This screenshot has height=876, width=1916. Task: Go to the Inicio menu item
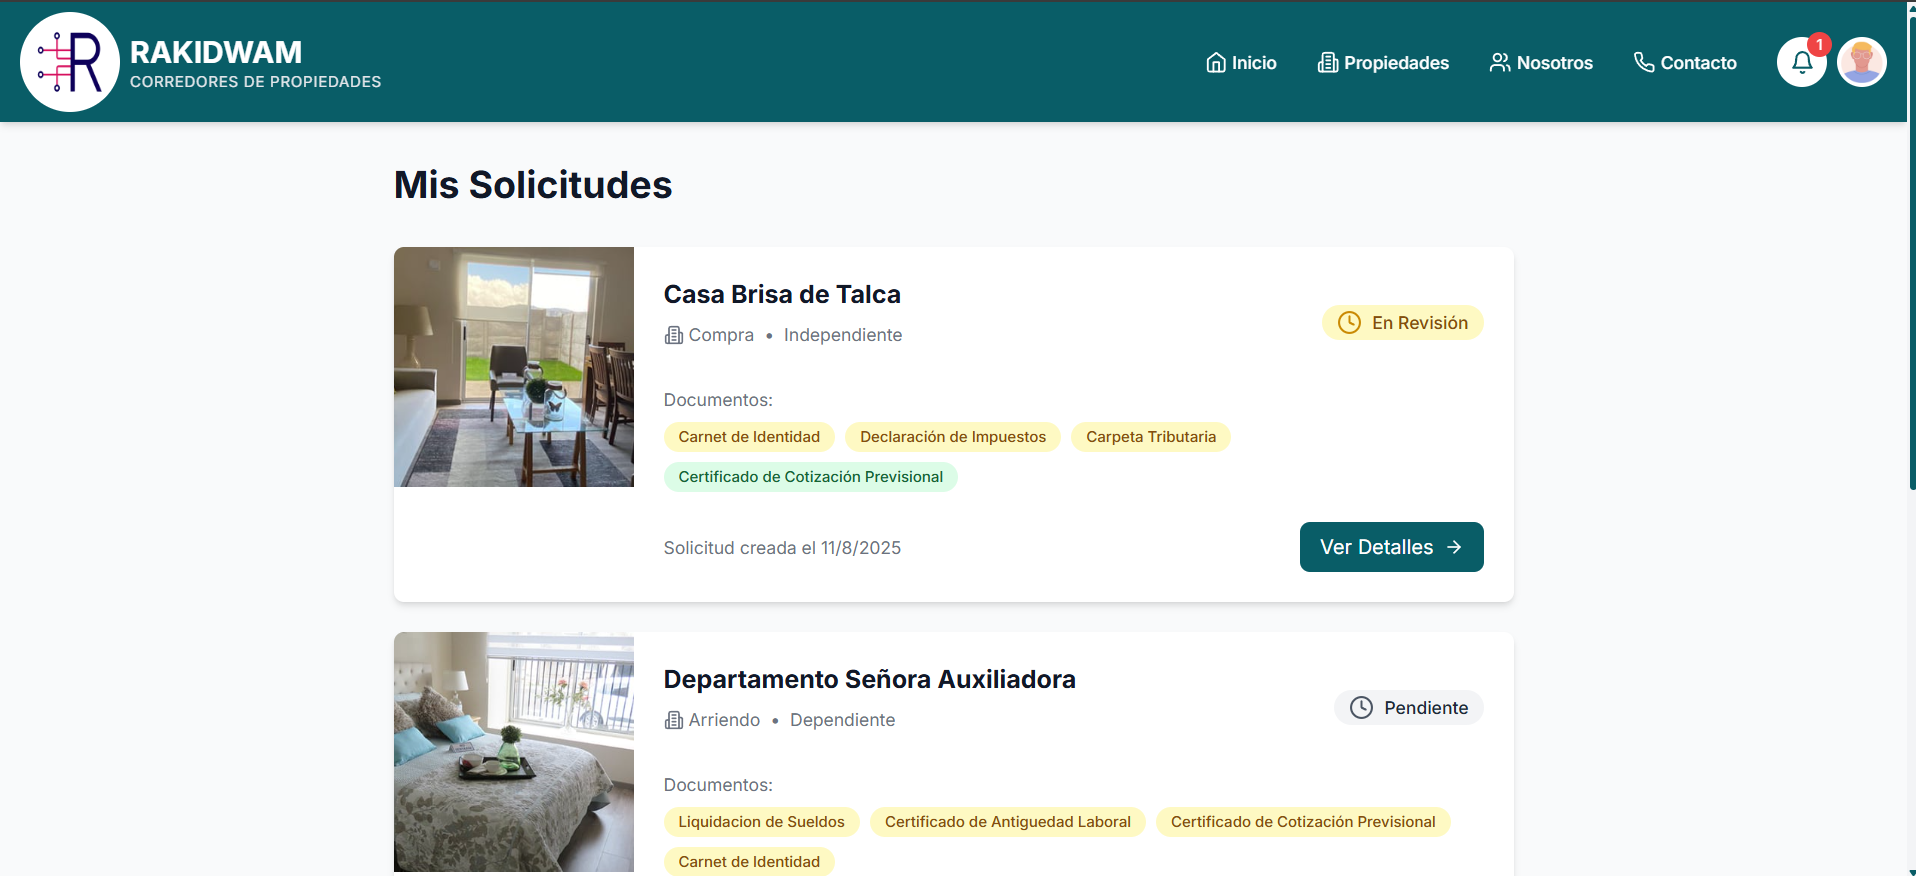point(1253,63)
